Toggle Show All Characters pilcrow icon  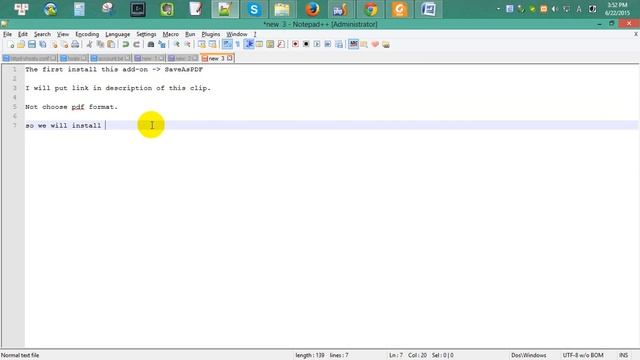[238, 44]
